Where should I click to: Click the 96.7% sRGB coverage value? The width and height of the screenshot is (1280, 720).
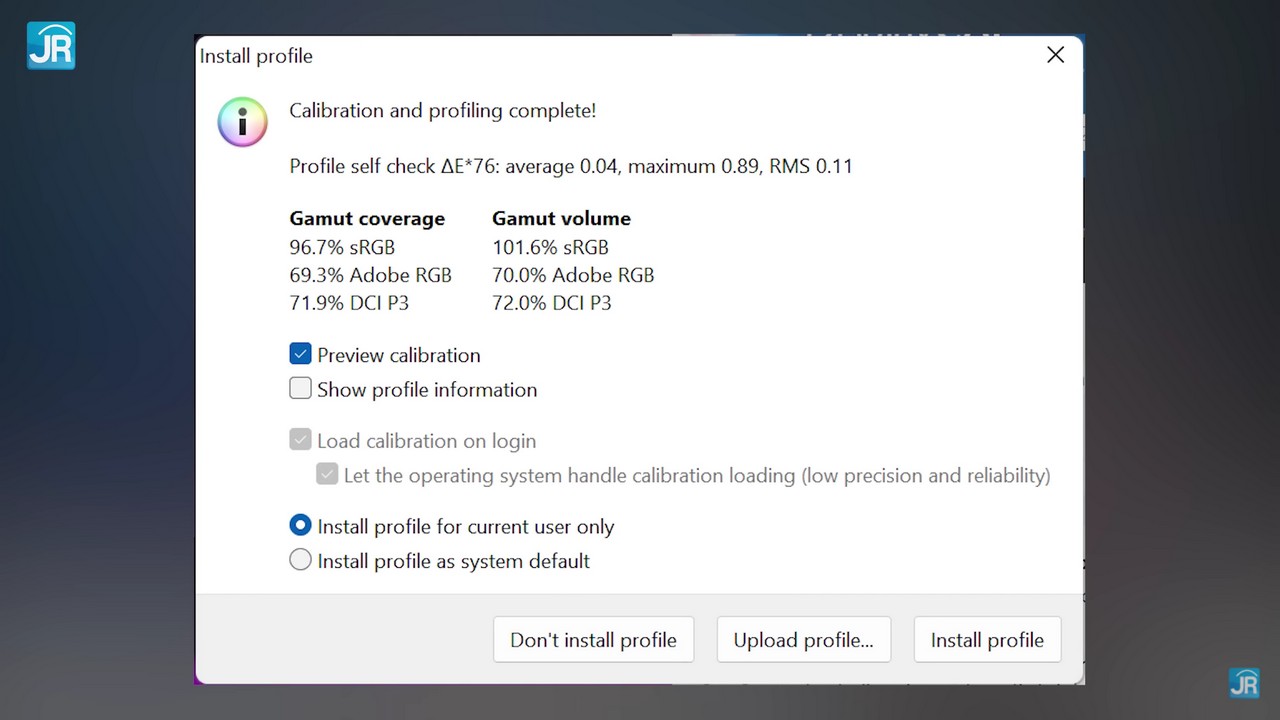(x=342, y=247)
